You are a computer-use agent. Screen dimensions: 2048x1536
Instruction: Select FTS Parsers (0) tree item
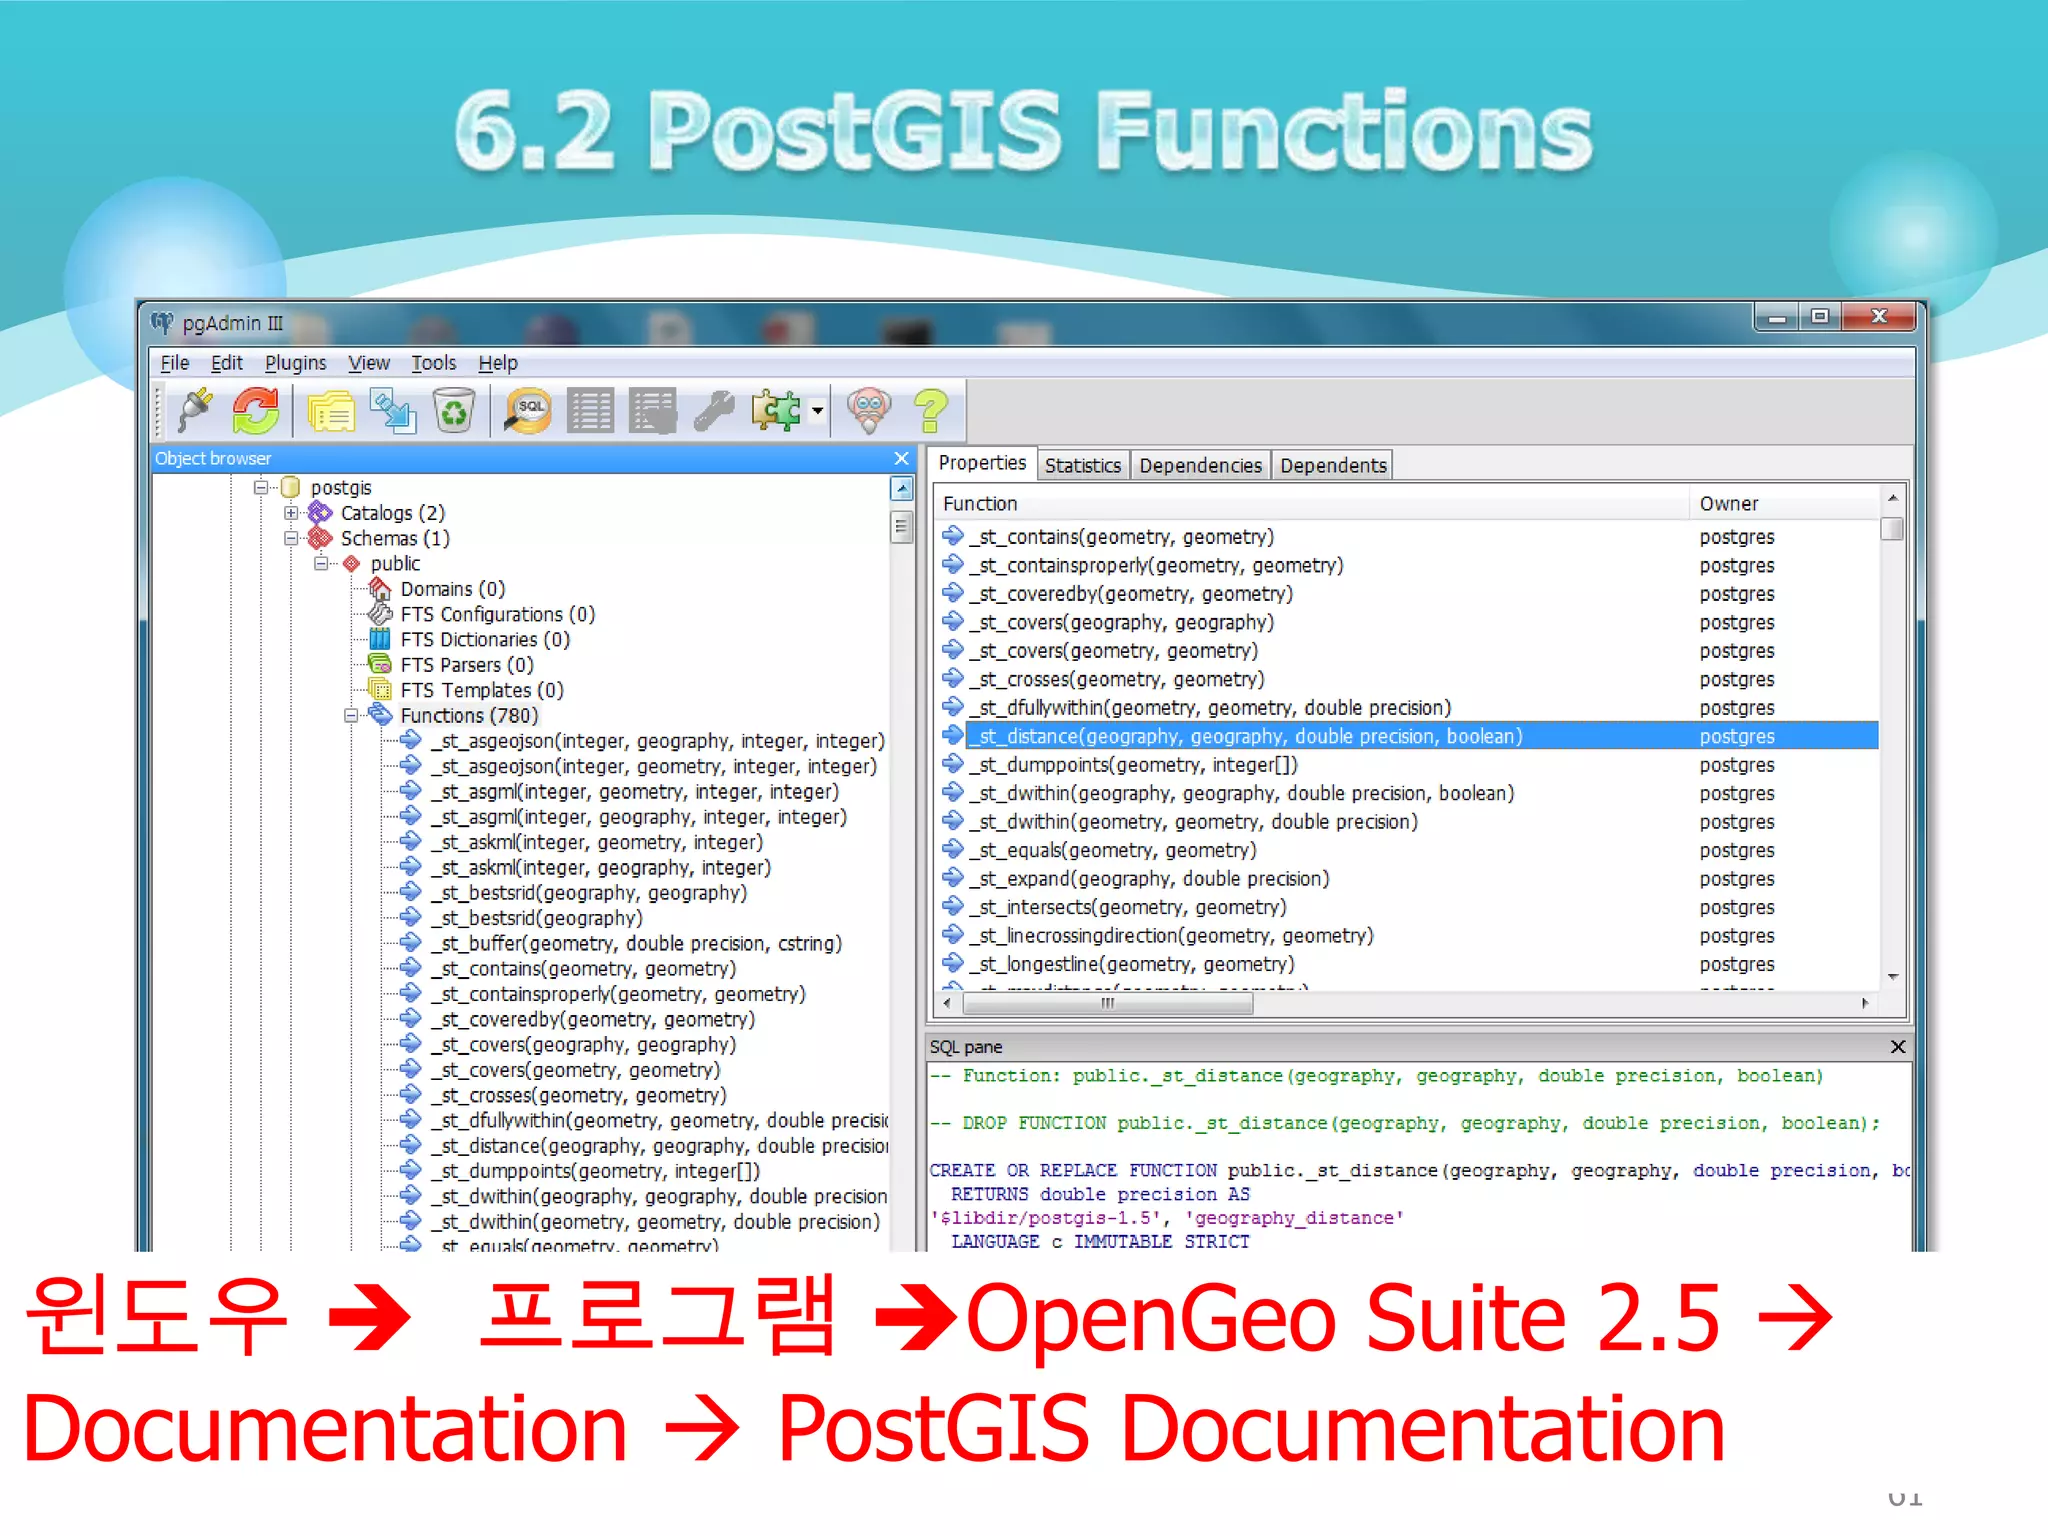[x=467, y=665]
